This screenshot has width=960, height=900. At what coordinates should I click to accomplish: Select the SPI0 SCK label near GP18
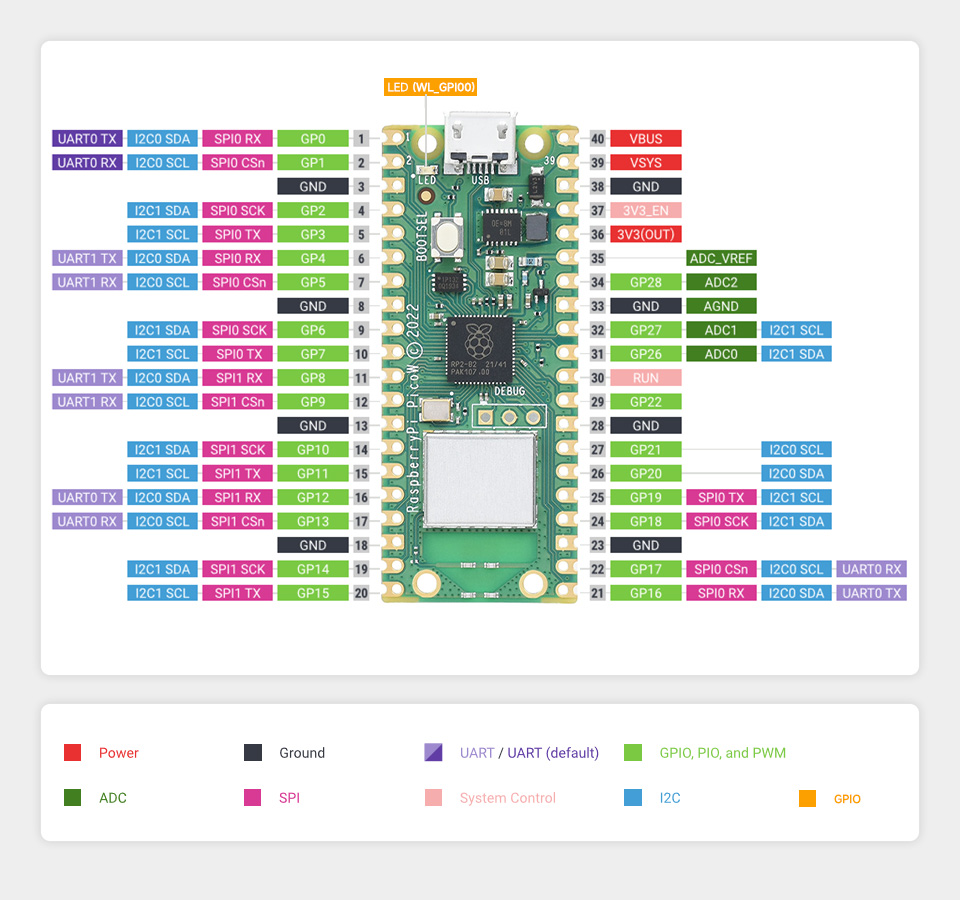tap(721, 521)
